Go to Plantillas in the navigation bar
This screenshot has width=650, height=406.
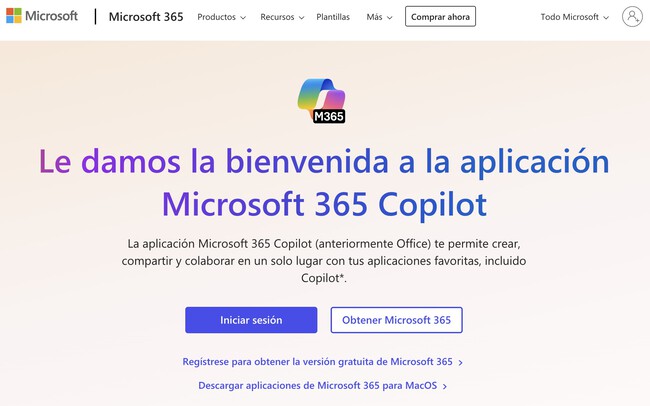pos(333,17)
